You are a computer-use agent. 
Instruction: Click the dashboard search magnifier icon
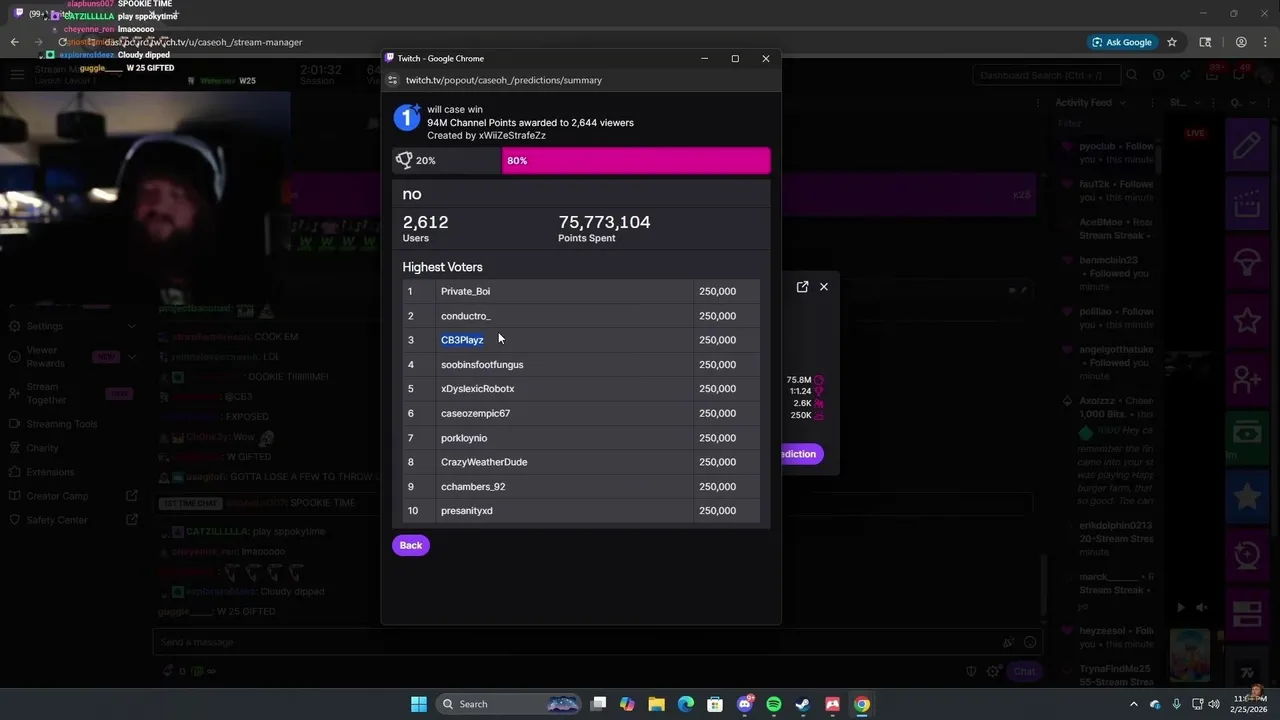click(1131, 75)
